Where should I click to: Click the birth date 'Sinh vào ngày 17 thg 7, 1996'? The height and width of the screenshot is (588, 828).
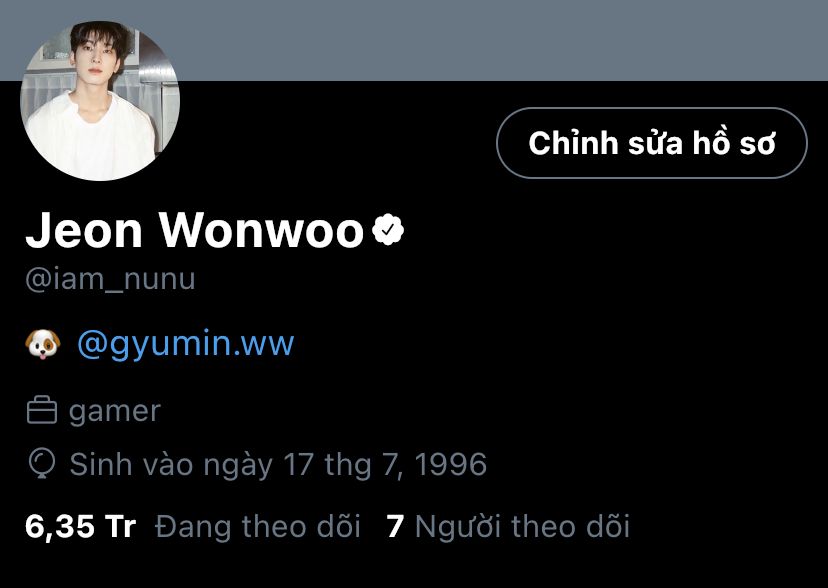[278, 464]
